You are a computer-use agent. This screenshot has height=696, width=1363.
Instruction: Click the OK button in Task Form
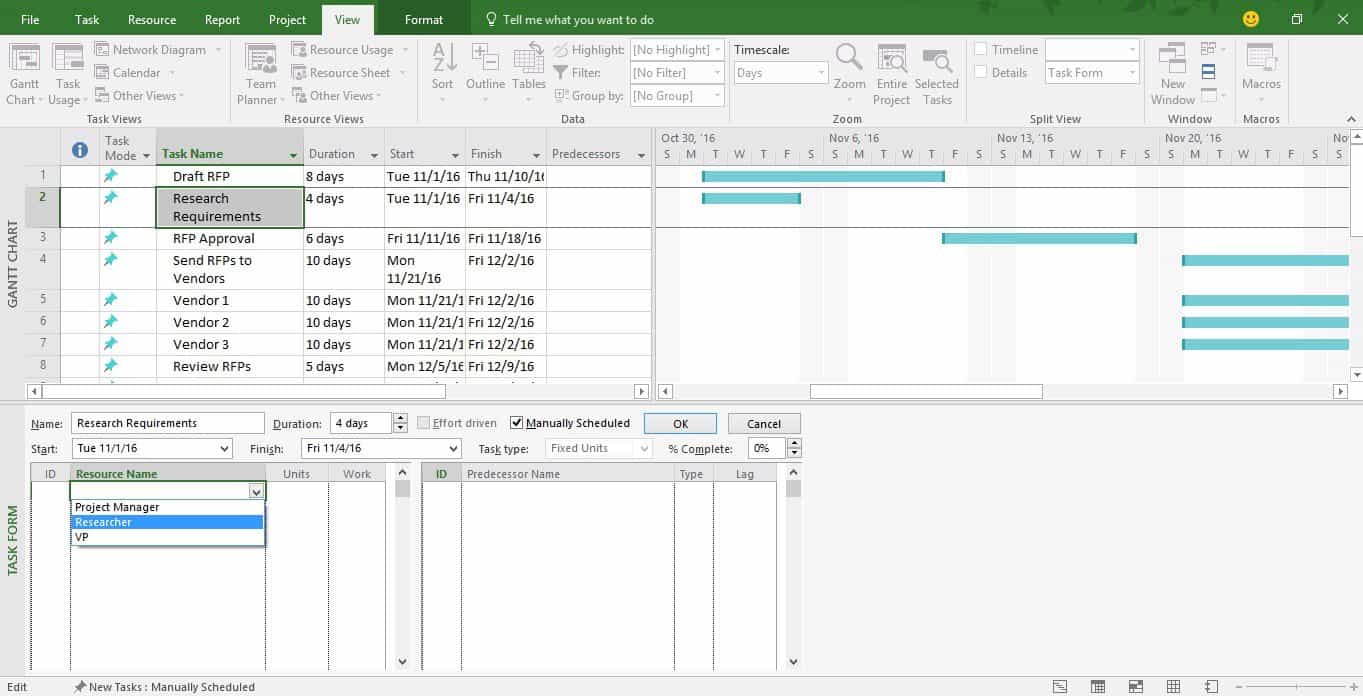click(x=680, y=424)
